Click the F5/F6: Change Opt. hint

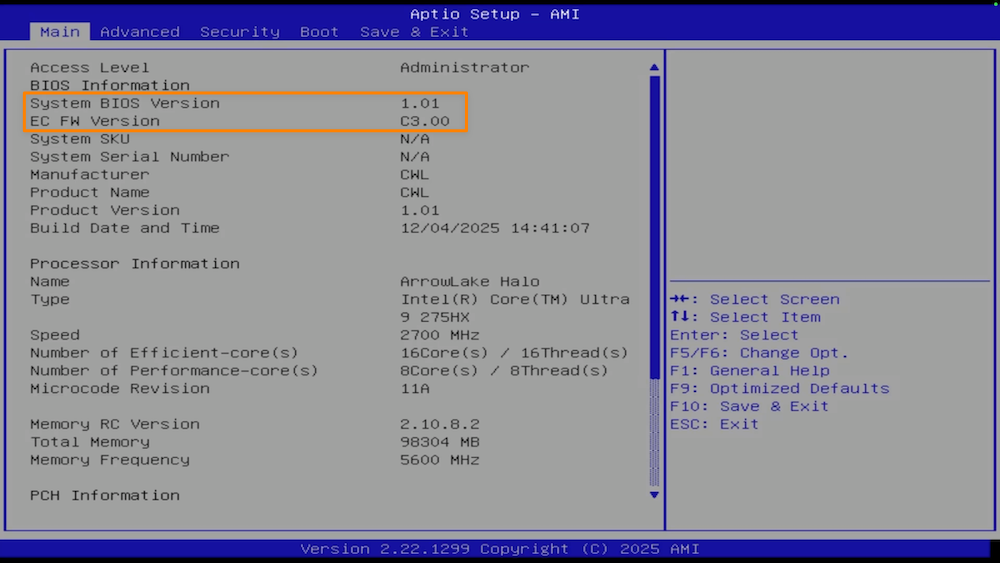pos(759,353)
